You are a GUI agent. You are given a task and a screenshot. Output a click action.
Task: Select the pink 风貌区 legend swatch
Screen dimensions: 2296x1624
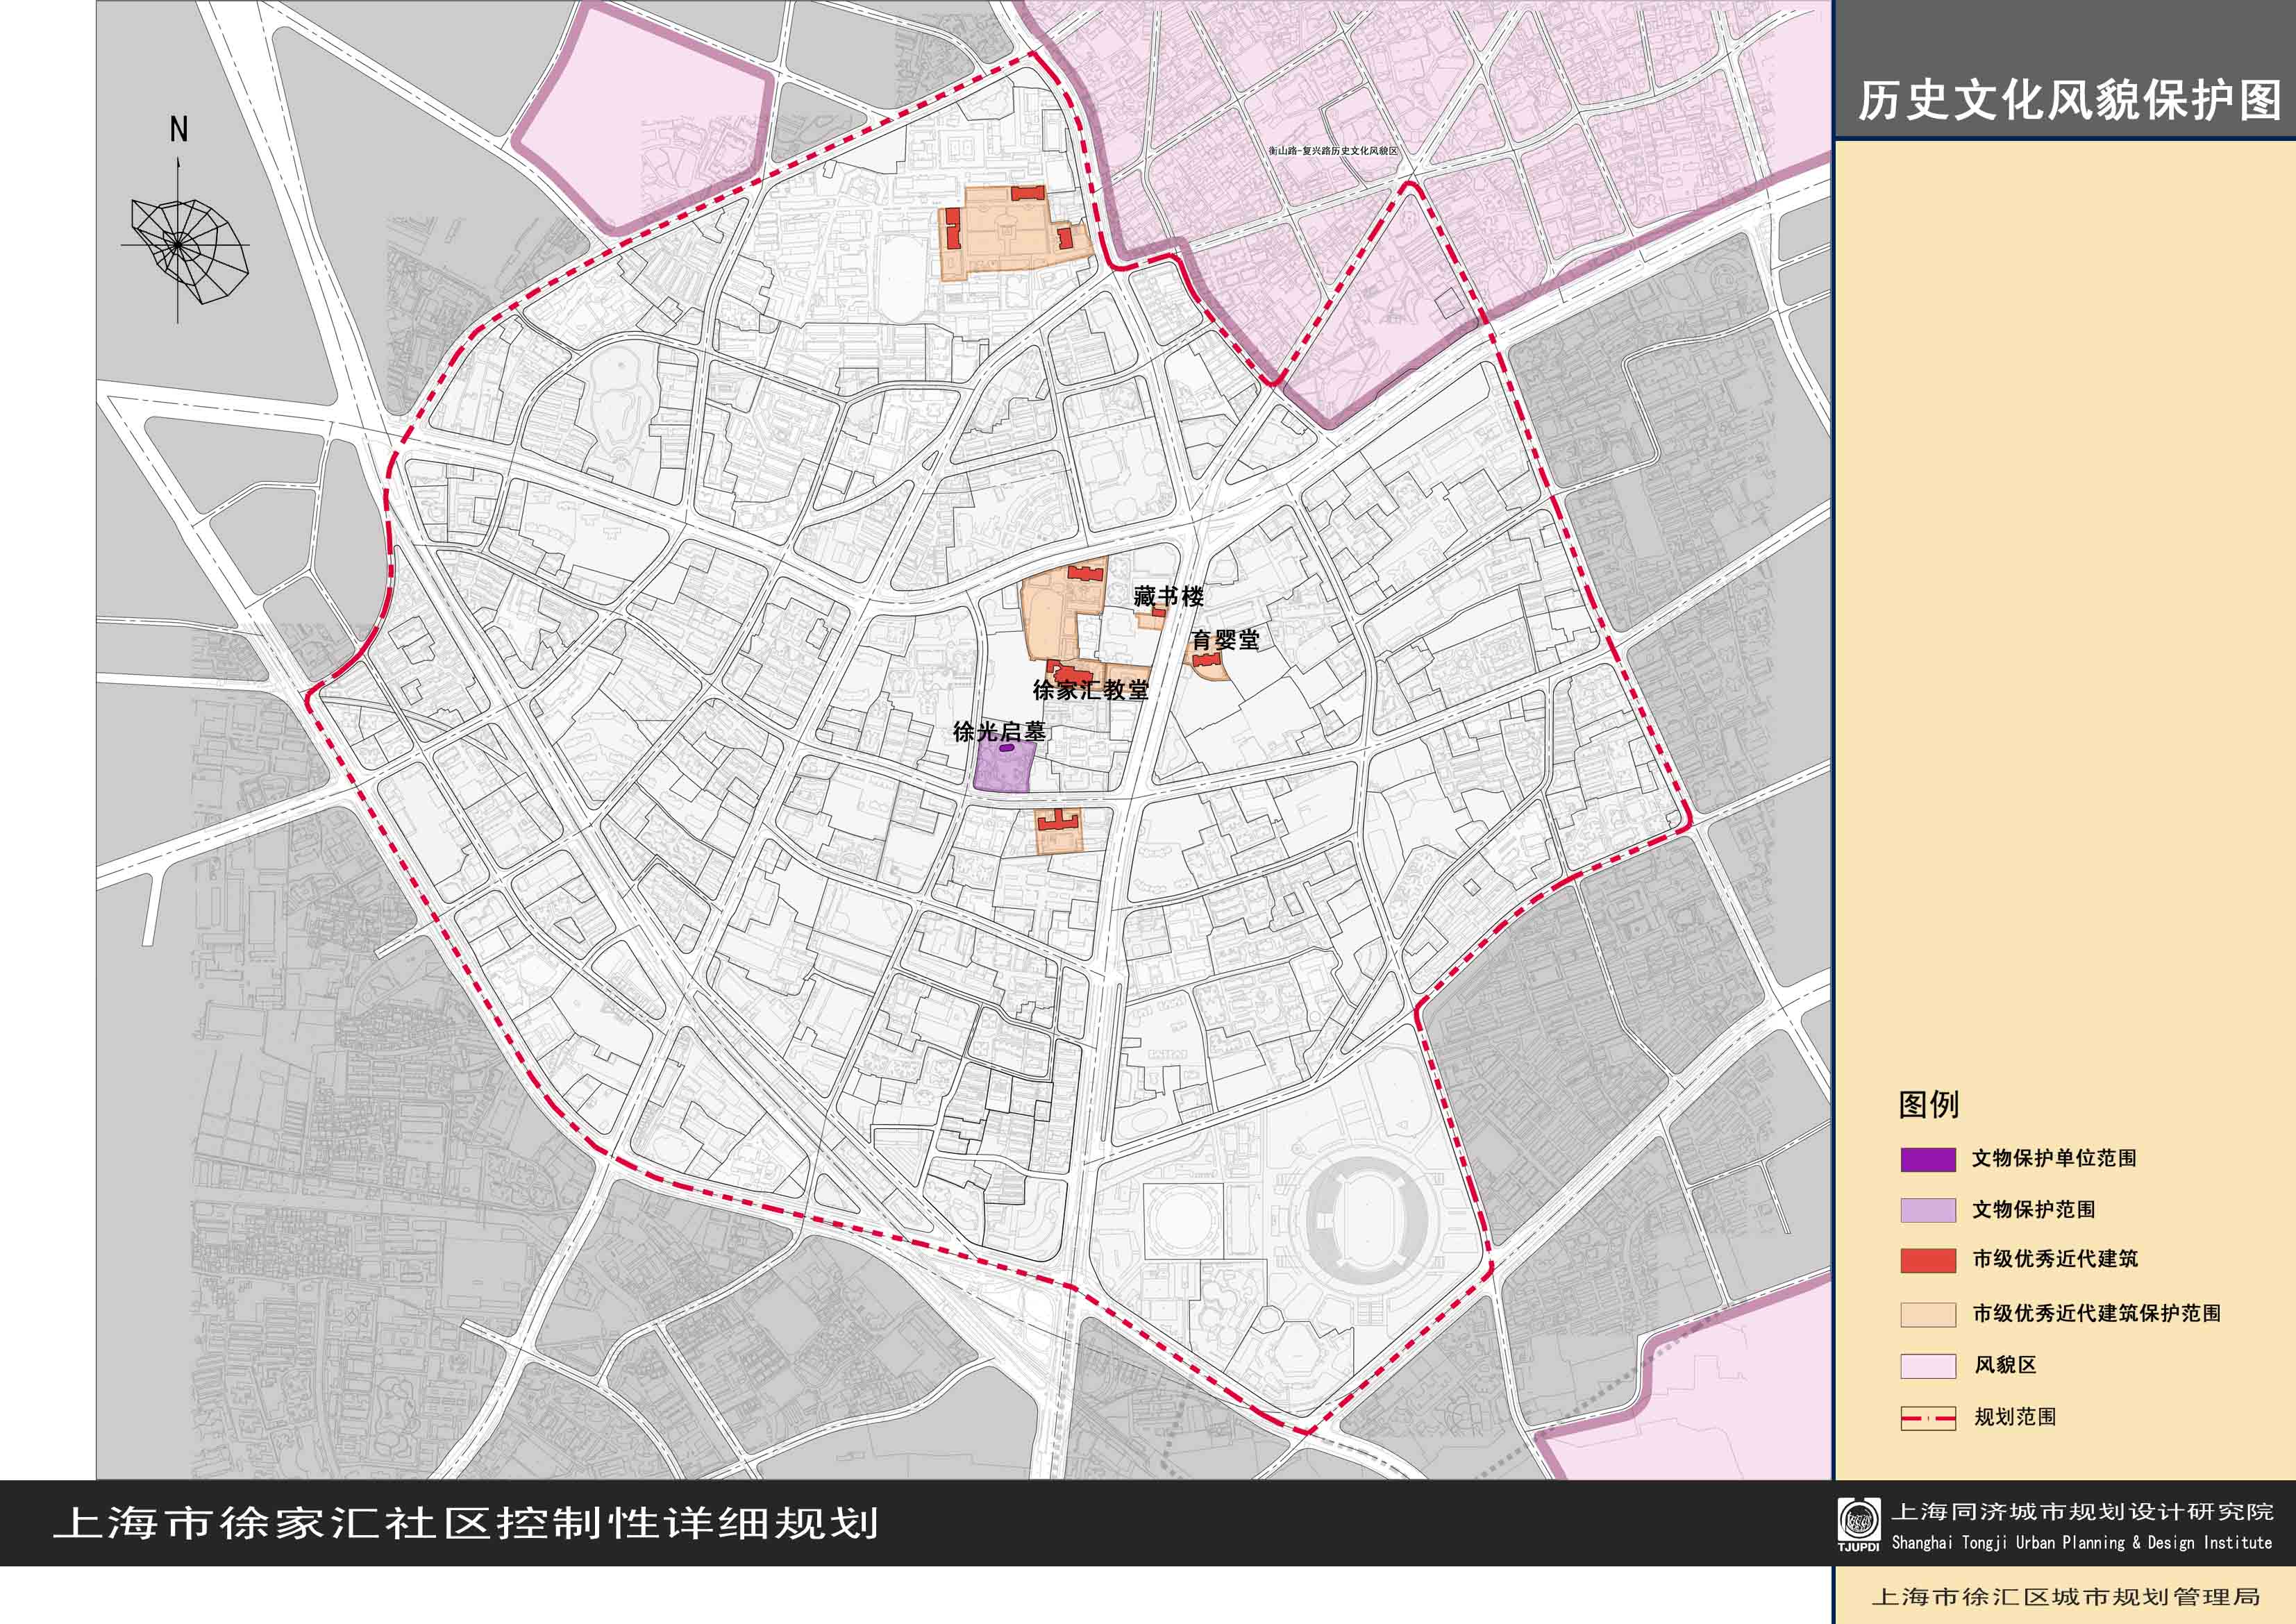click(x=1927, y=1366)
